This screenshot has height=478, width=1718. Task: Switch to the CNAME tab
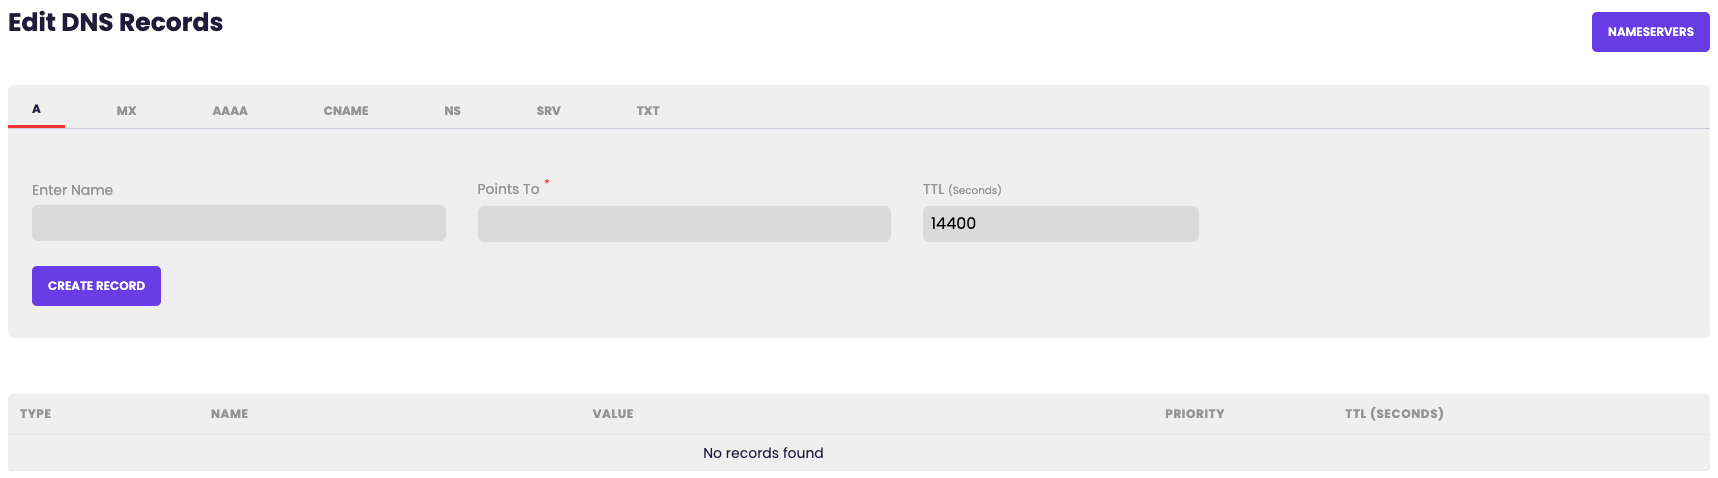(346, 111)
